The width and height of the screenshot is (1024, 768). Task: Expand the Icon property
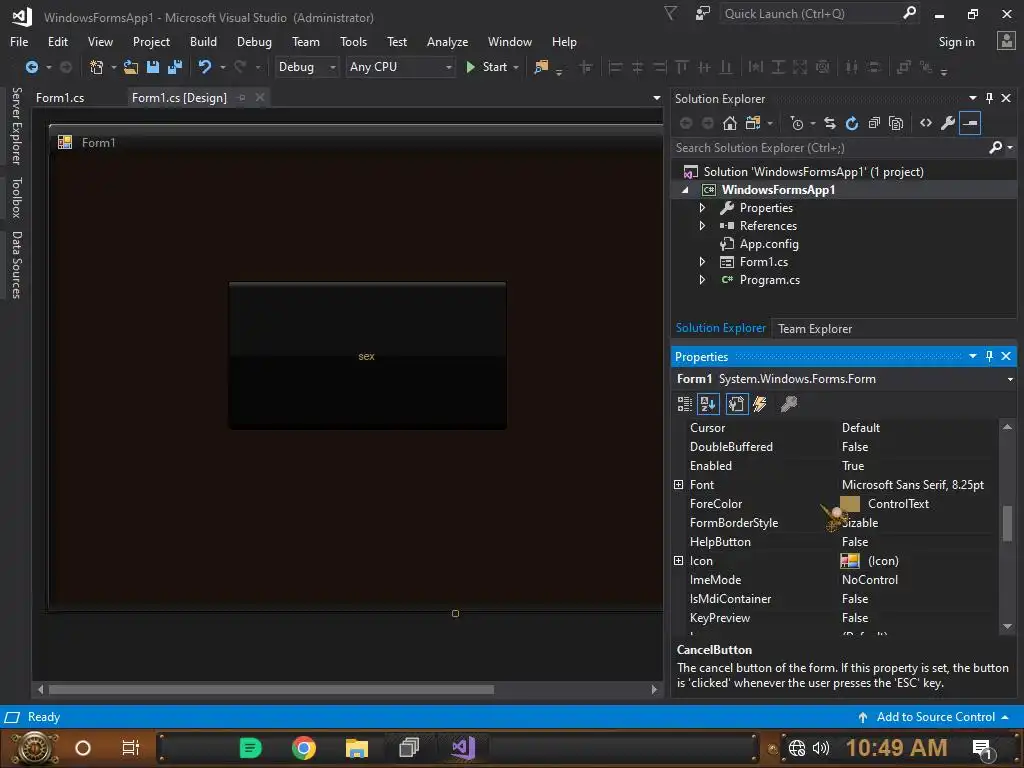(679, 560)
